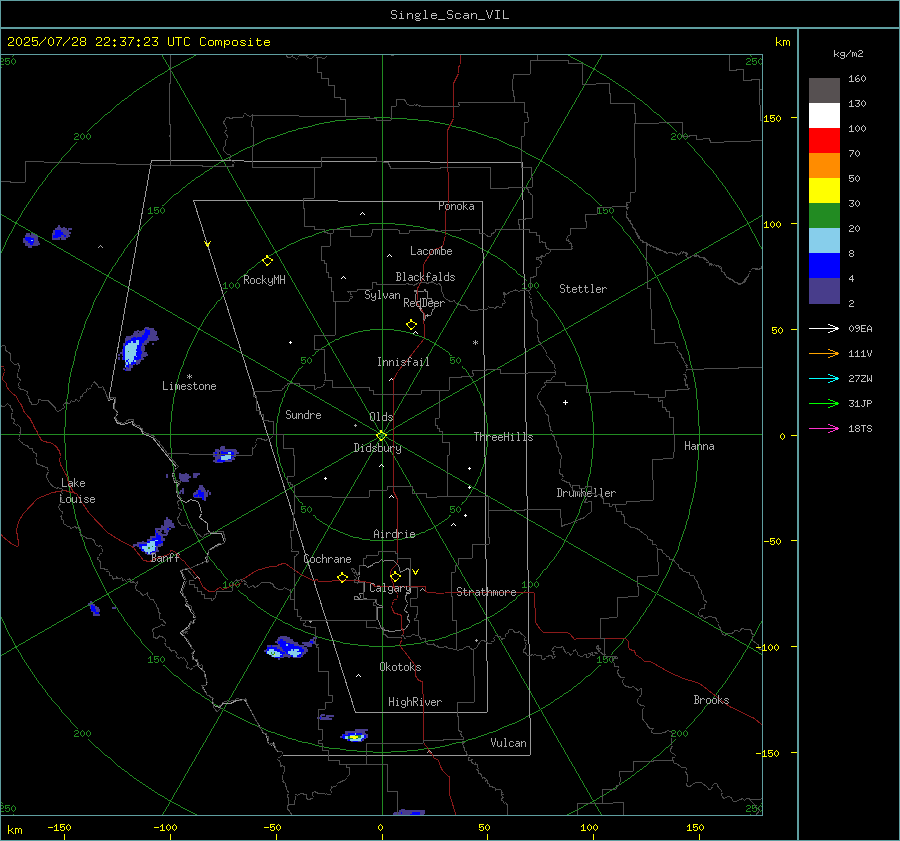Select the Airdrie label
Screen dimensions: 900x841
click(394, 534)
